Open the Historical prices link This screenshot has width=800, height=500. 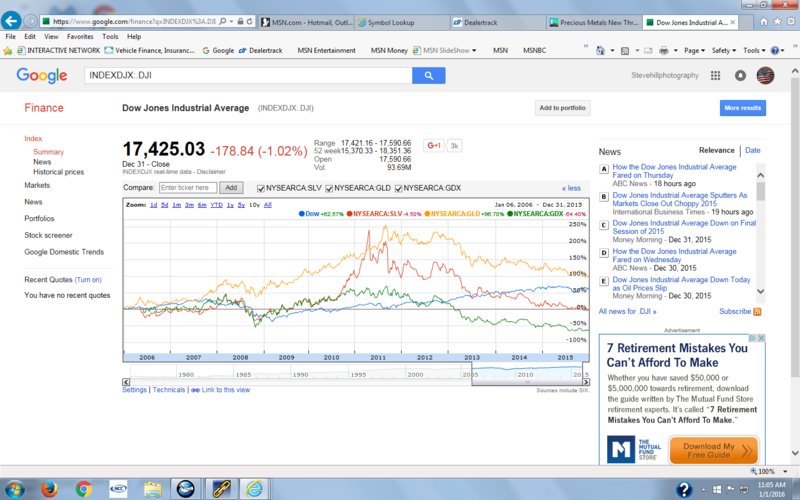tap(58, 172)
